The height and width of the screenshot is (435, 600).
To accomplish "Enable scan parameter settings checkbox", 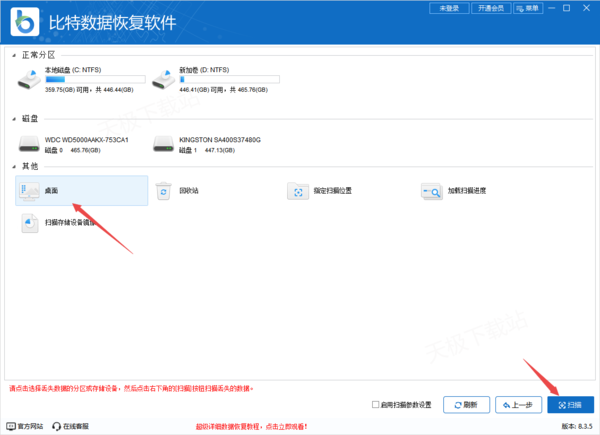I will (x=375, y=404).
